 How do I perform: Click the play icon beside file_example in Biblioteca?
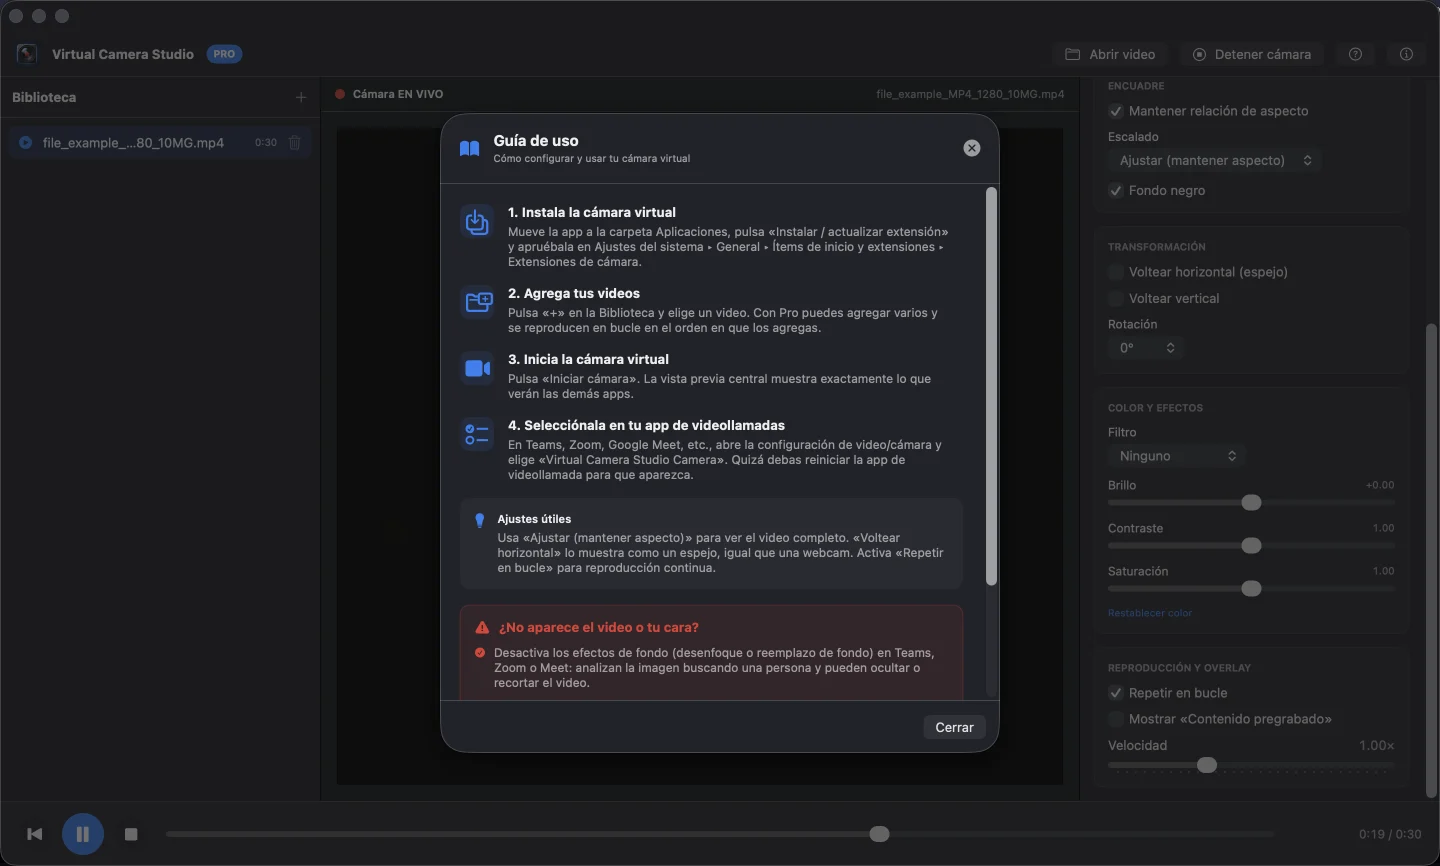[25, 143]
